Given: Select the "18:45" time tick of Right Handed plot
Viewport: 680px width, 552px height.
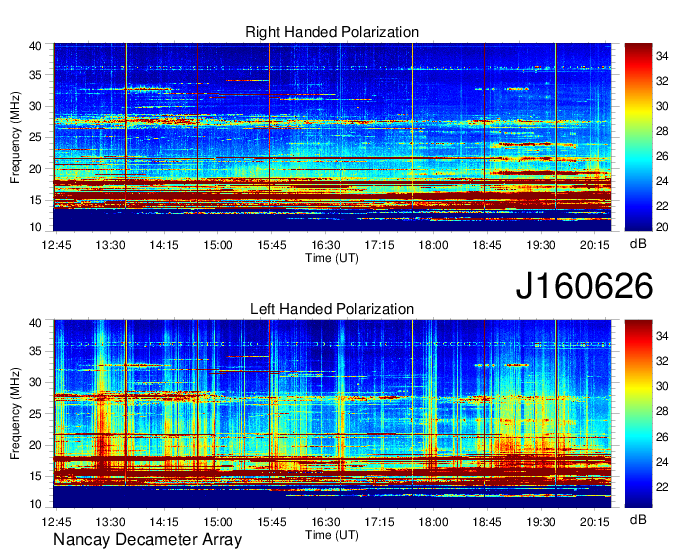Looking at the screenshot, I should tap(487, 245).
